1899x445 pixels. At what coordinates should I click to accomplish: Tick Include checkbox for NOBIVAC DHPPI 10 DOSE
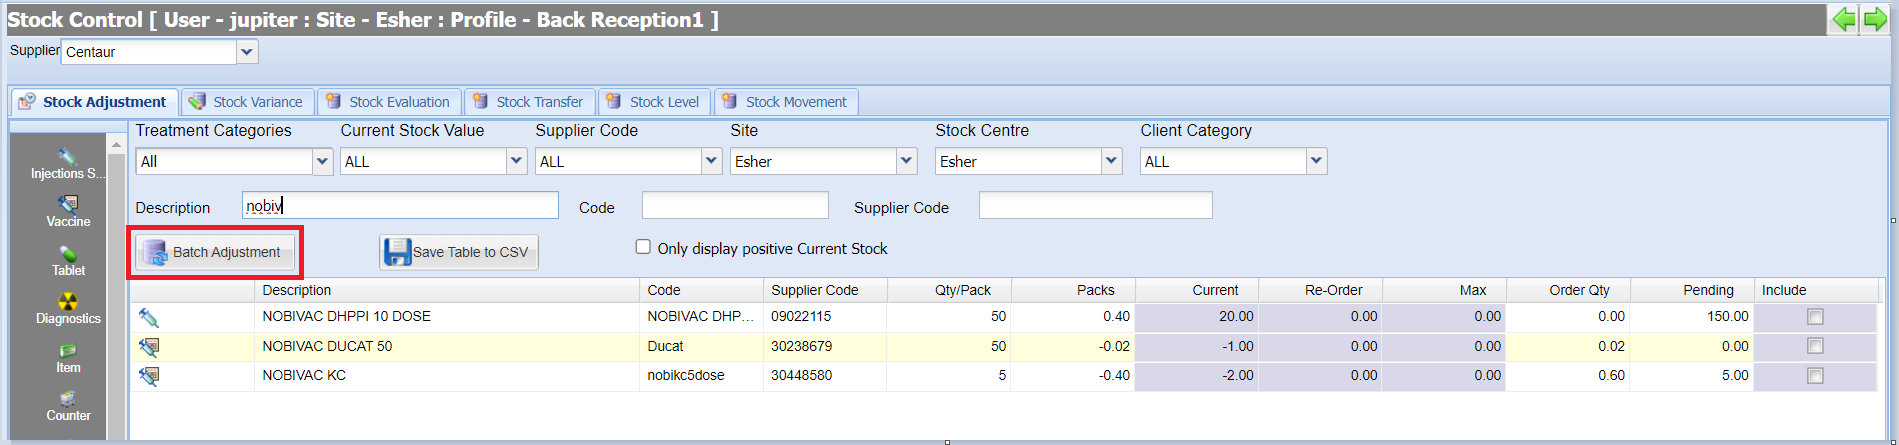(1815, 317)
